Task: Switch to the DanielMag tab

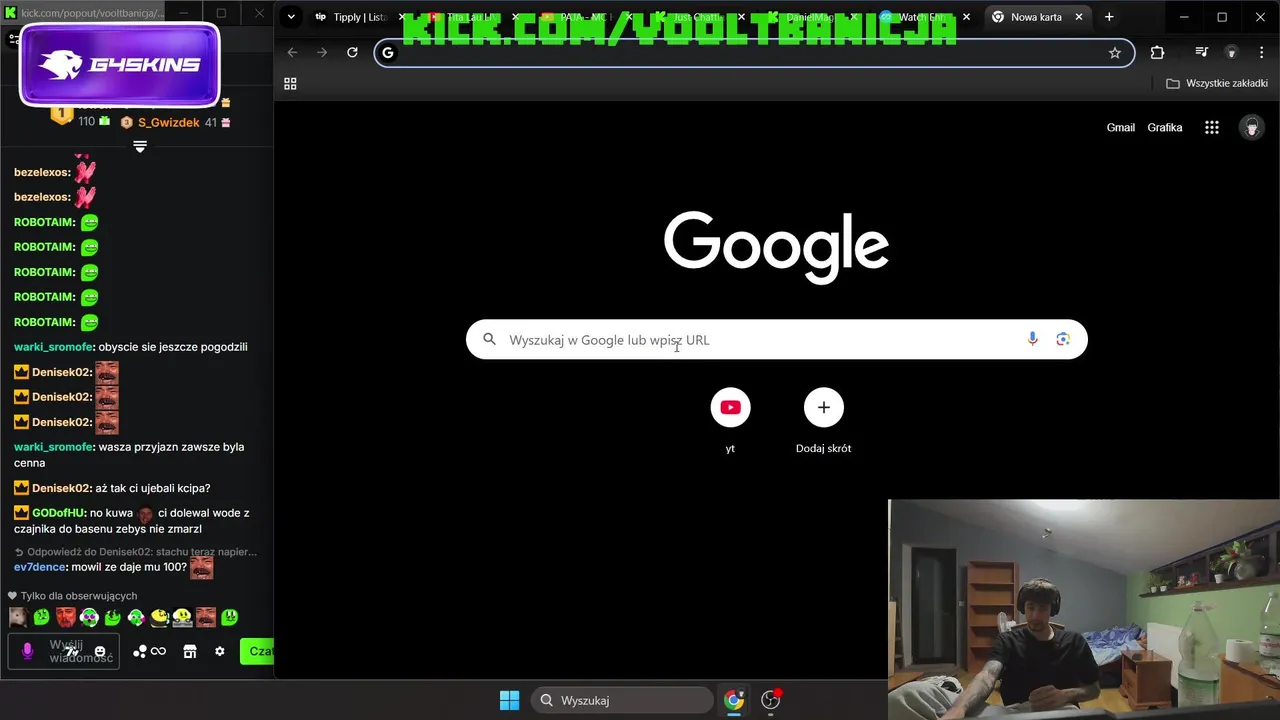Action: [811, 17]
